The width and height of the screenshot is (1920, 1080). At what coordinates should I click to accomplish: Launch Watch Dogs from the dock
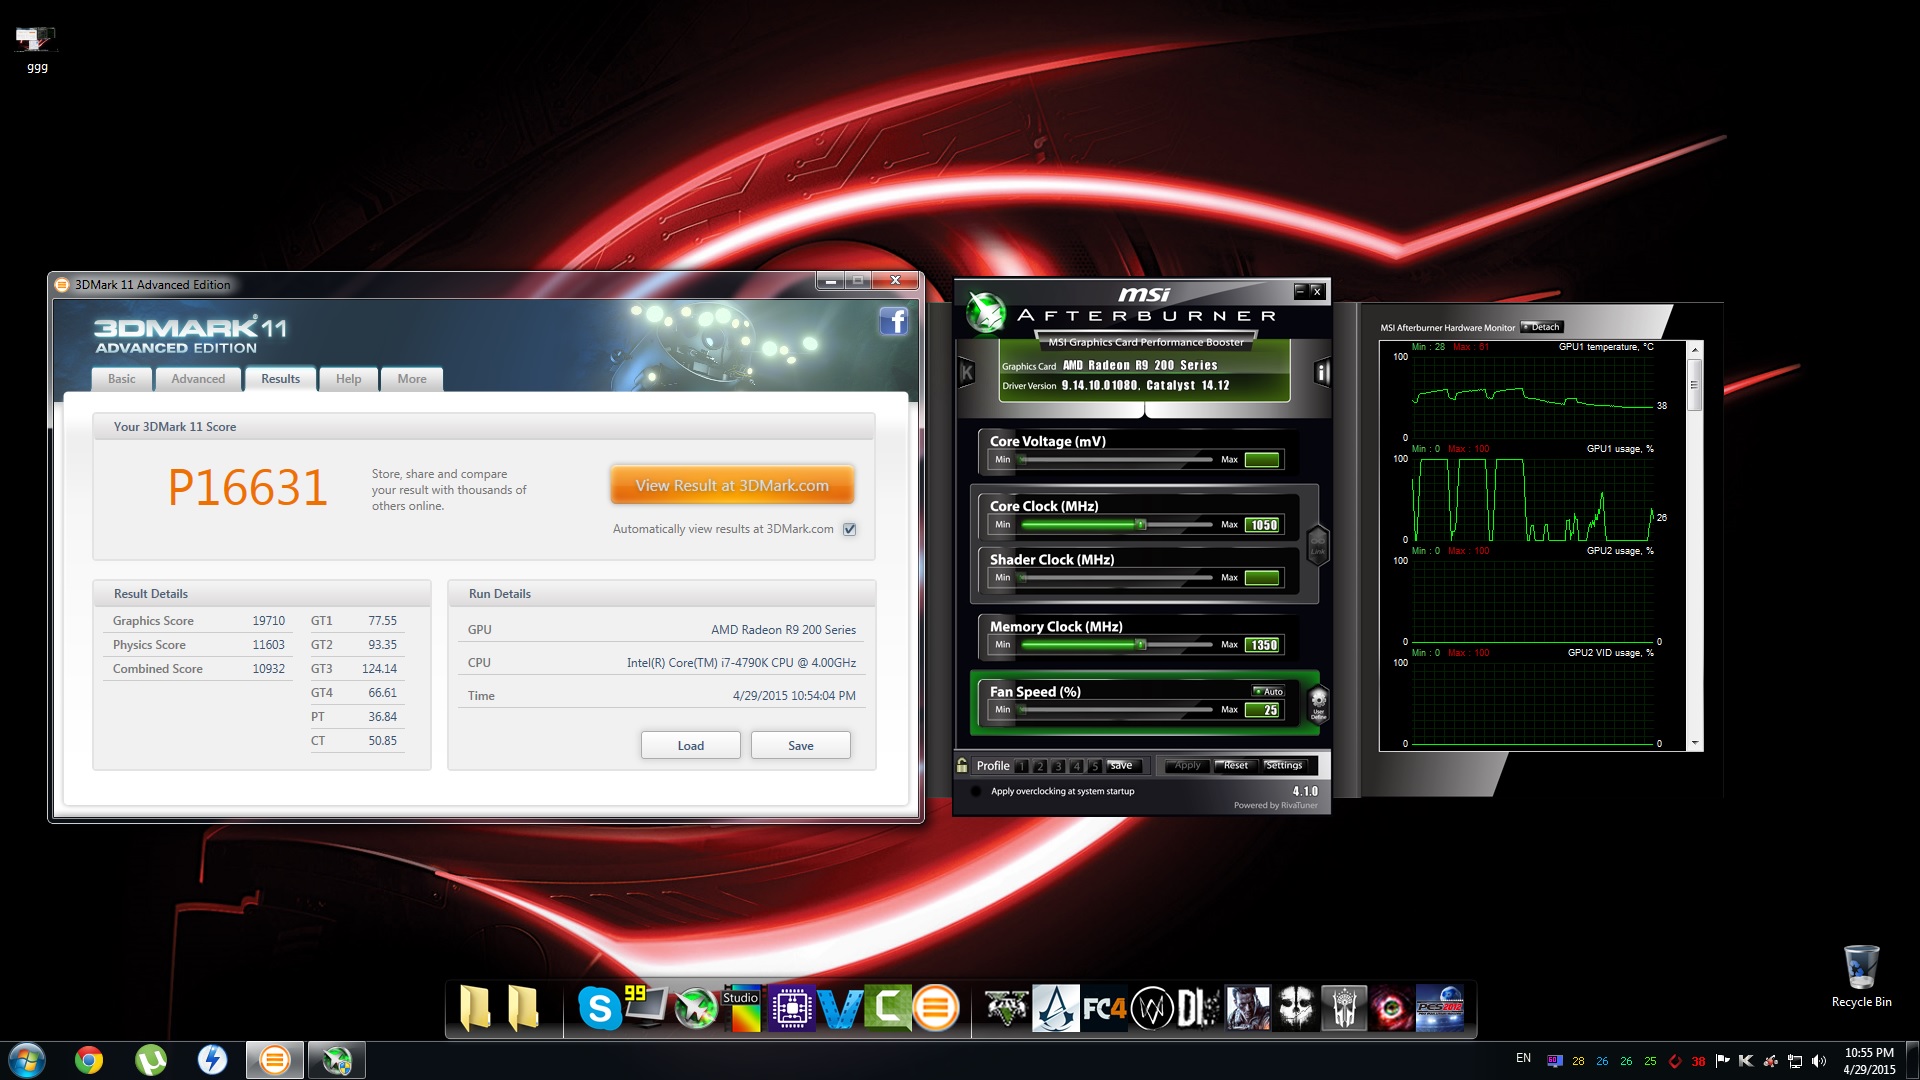point(1152,1008)
